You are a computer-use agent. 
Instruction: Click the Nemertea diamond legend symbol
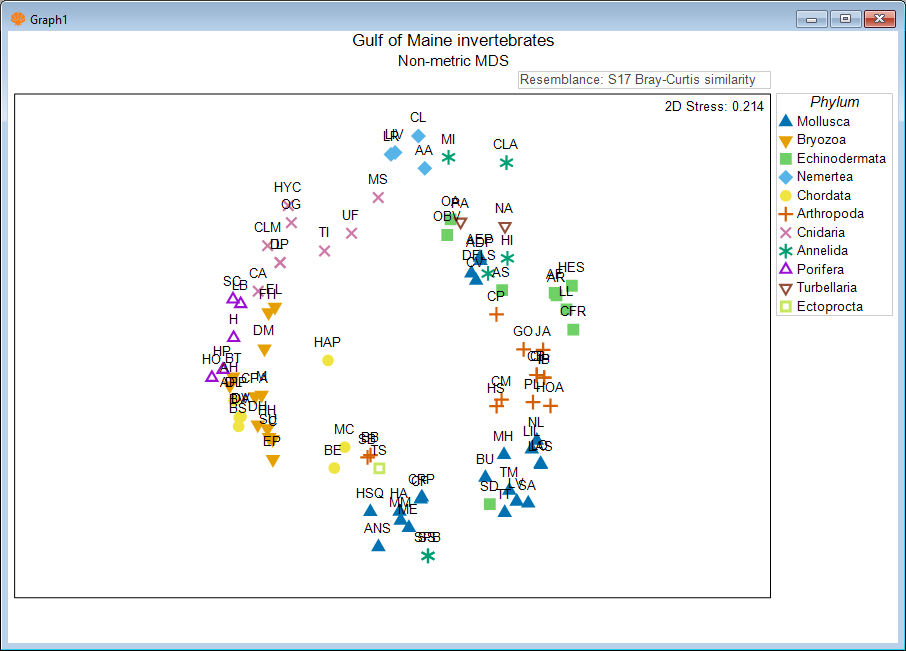point(786,177)
